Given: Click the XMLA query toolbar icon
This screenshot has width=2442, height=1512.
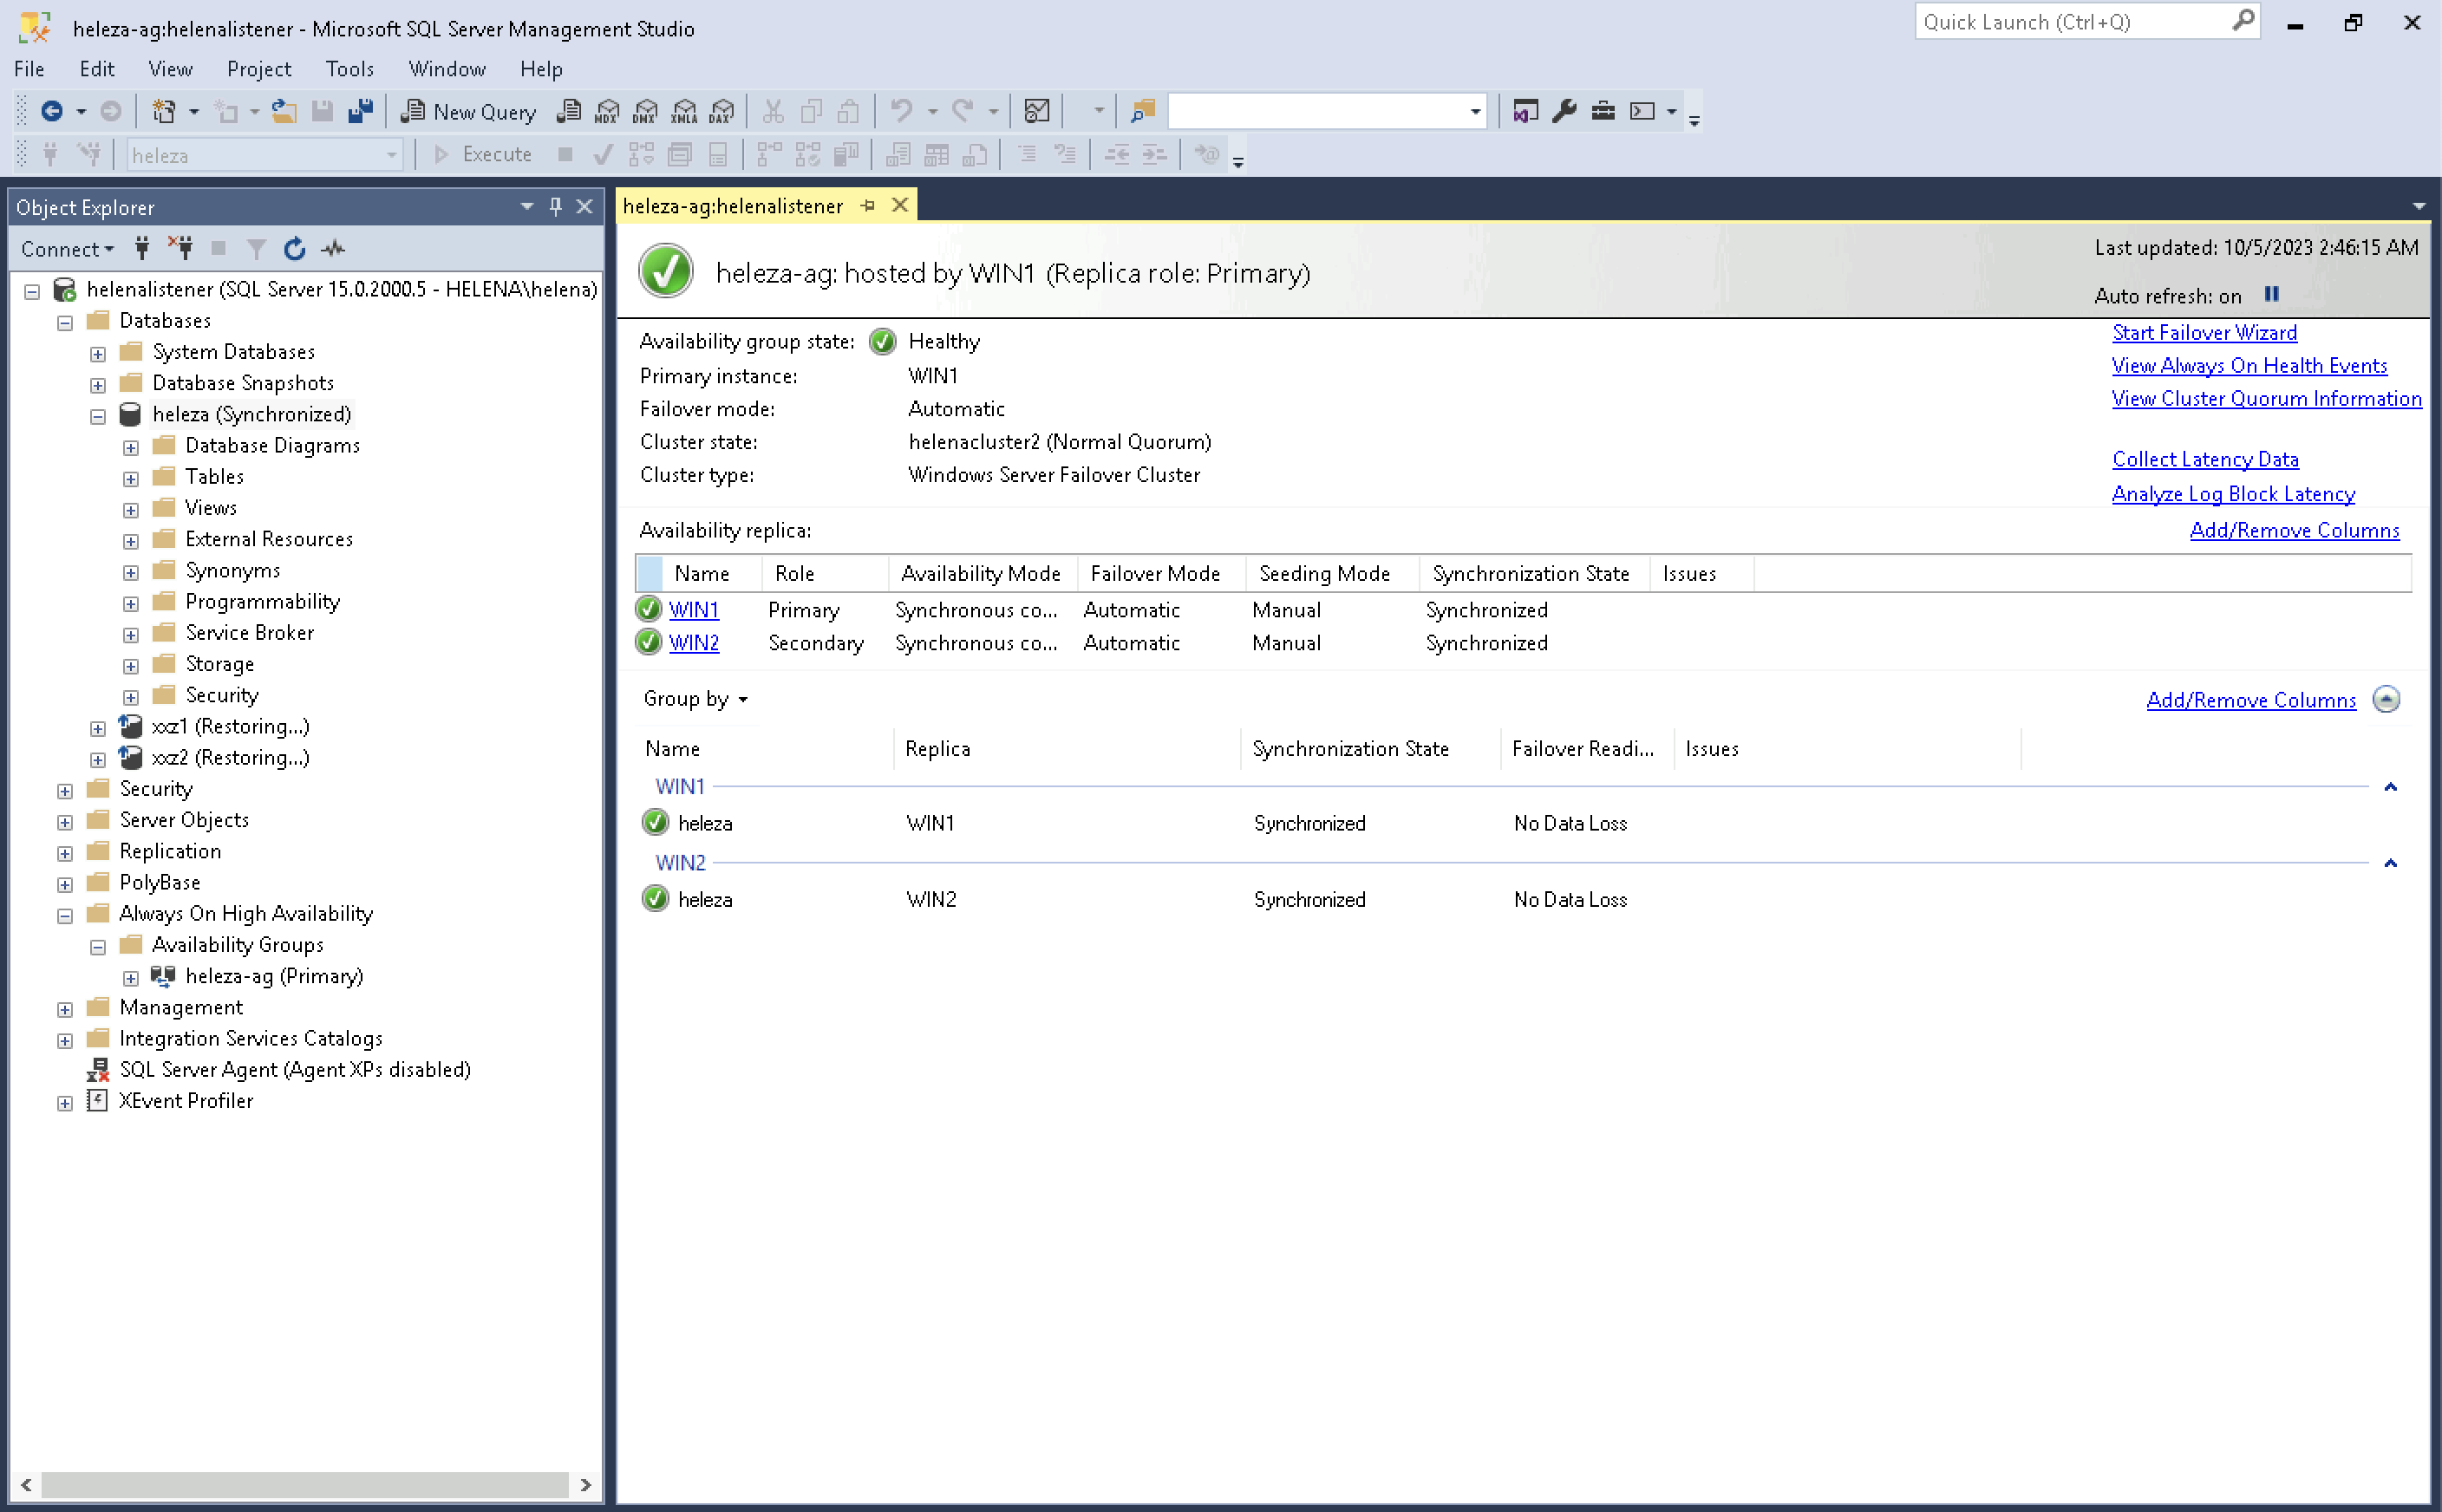Looking at the screenshot, I should [x=684, y=112].
